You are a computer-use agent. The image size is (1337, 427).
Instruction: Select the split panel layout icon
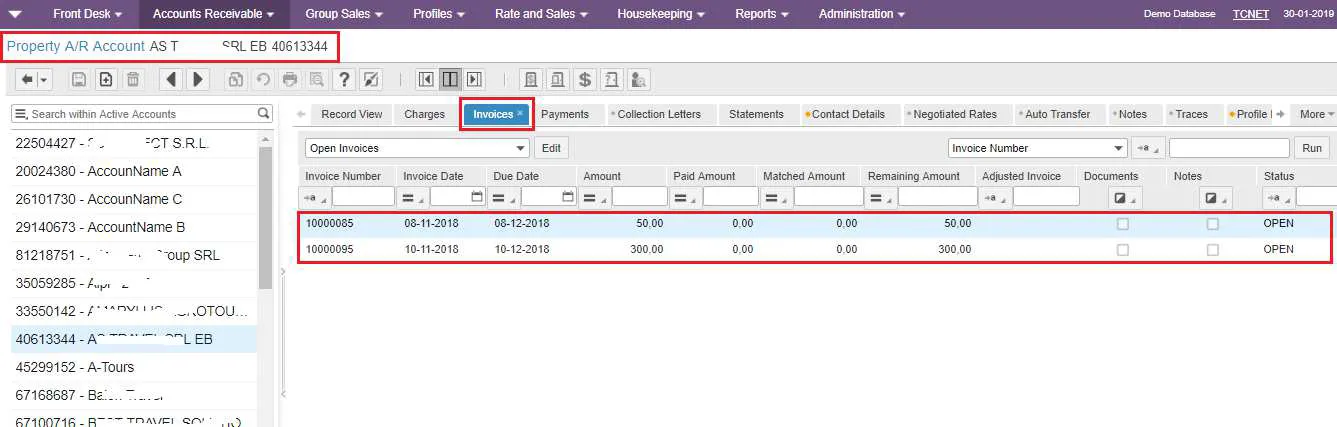pos(450,79)
